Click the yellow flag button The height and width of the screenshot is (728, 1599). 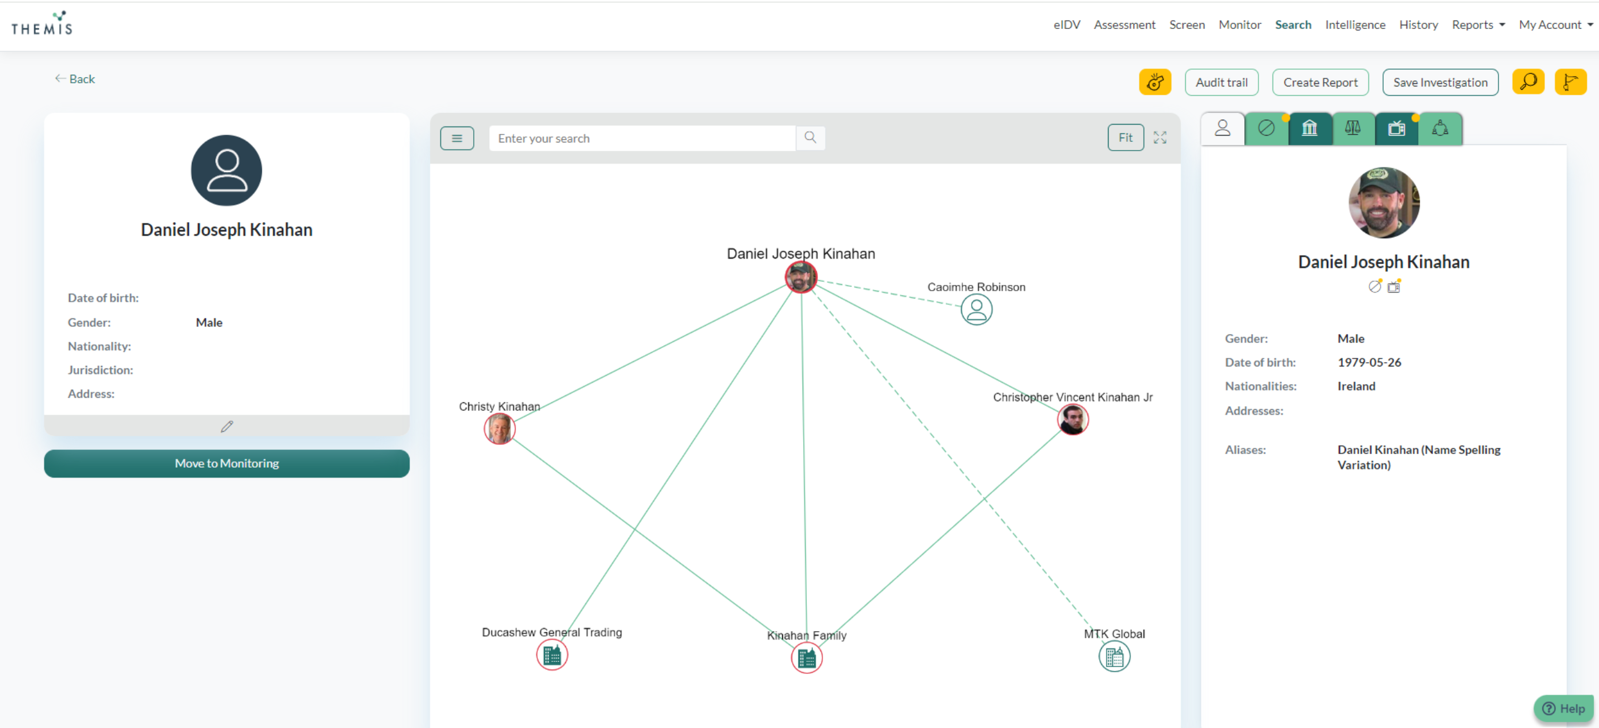[1571, 82]
